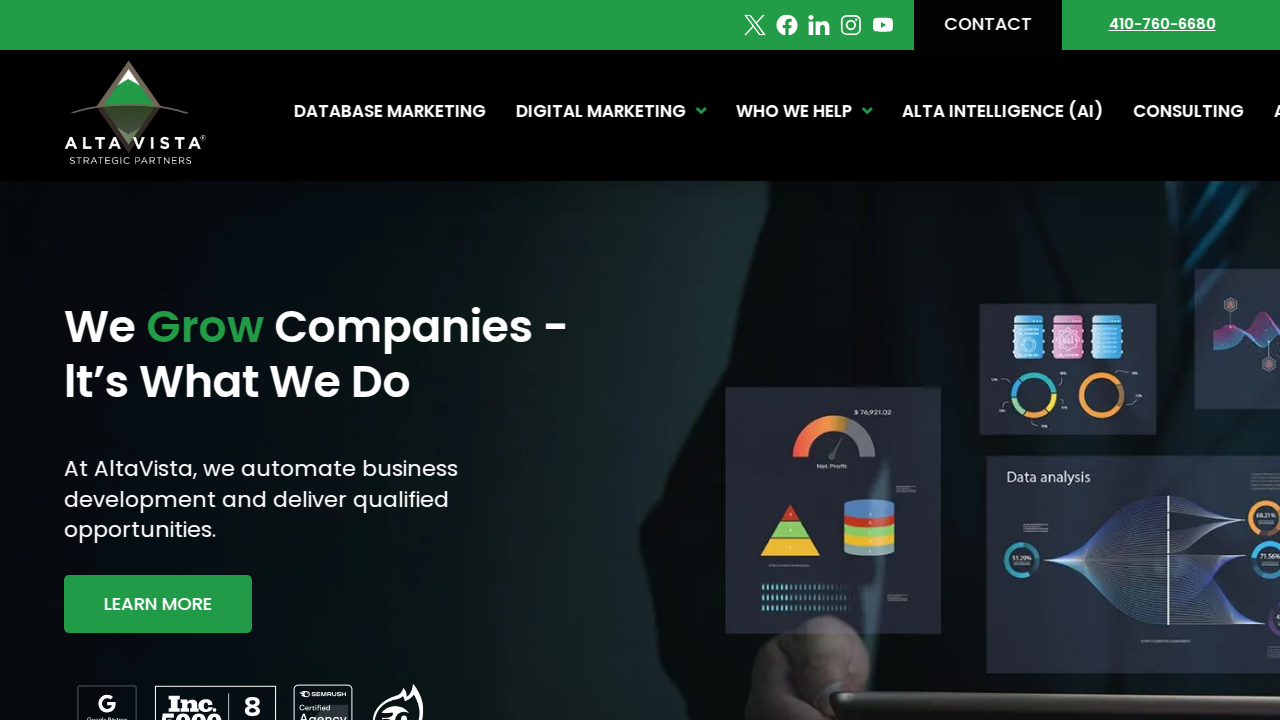Click the Data analysis dashboard graphic
The height and width of the screenshot is (720, 1280).
[1133, 565]
